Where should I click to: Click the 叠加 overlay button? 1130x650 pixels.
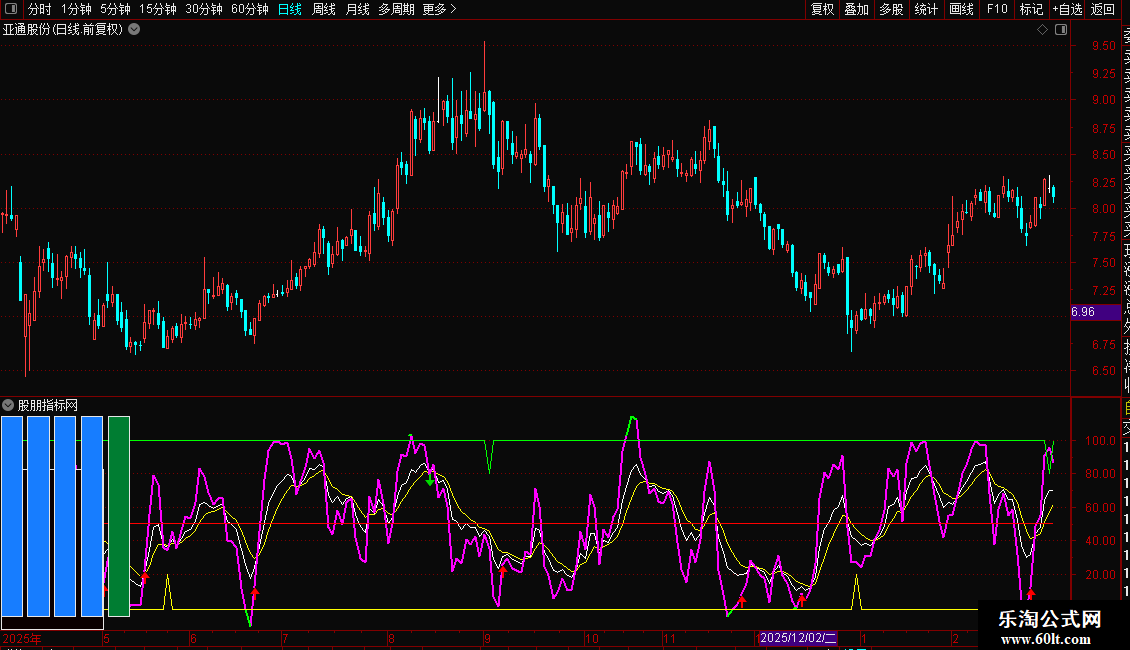(857, 9)
